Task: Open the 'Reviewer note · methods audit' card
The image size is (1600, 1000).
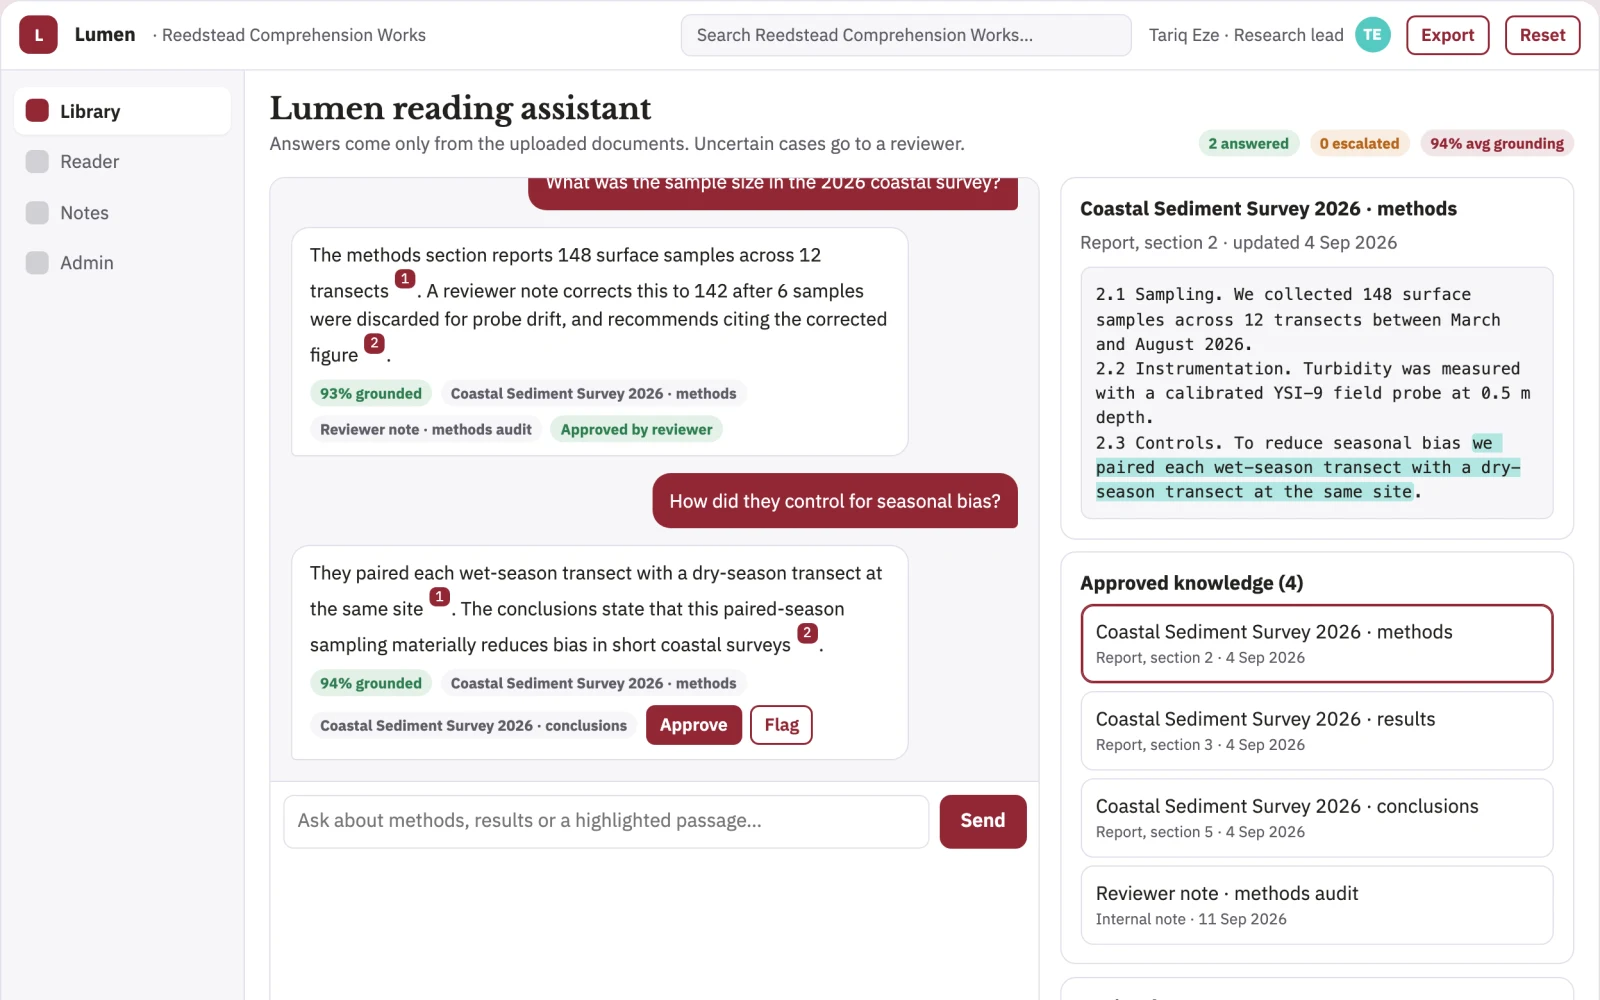Action: click(1317, 905)
